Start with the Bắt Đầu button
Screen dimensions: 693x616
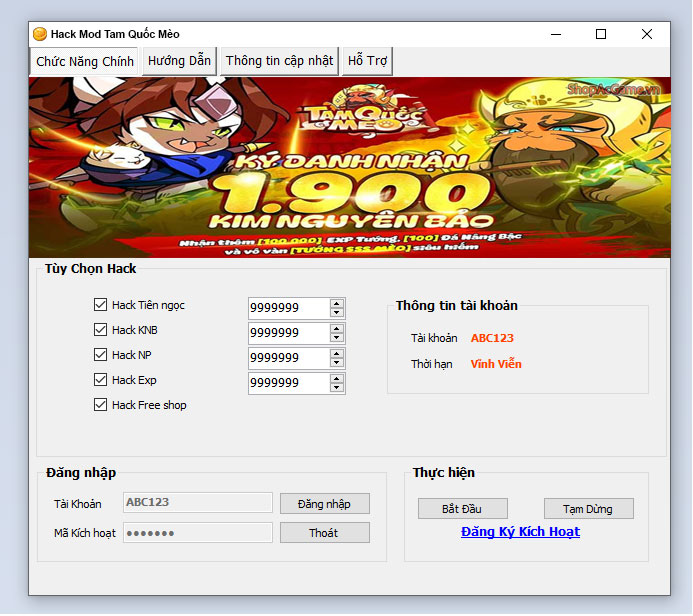(462, 509)
